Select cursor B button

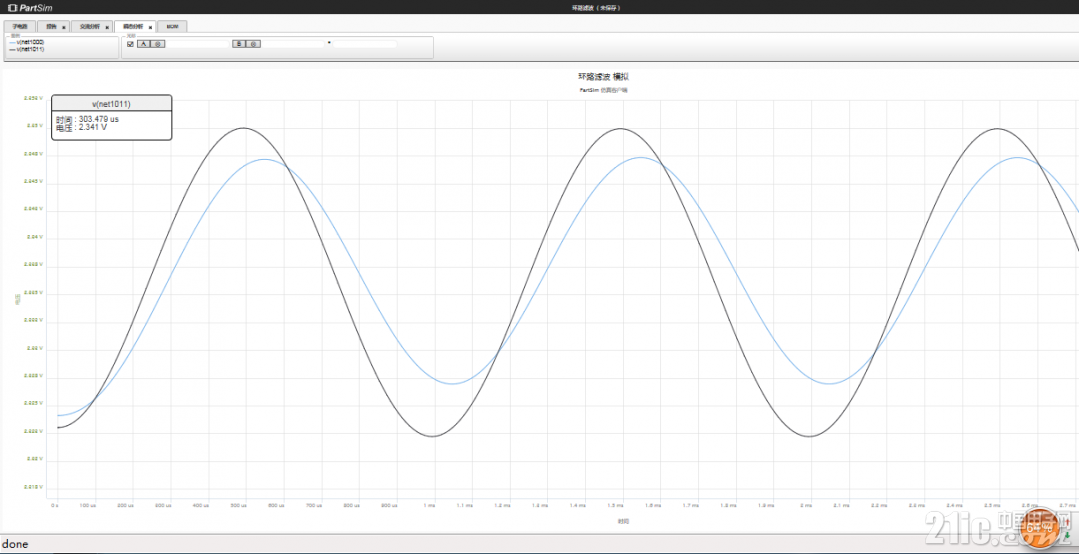coord(239,44)
